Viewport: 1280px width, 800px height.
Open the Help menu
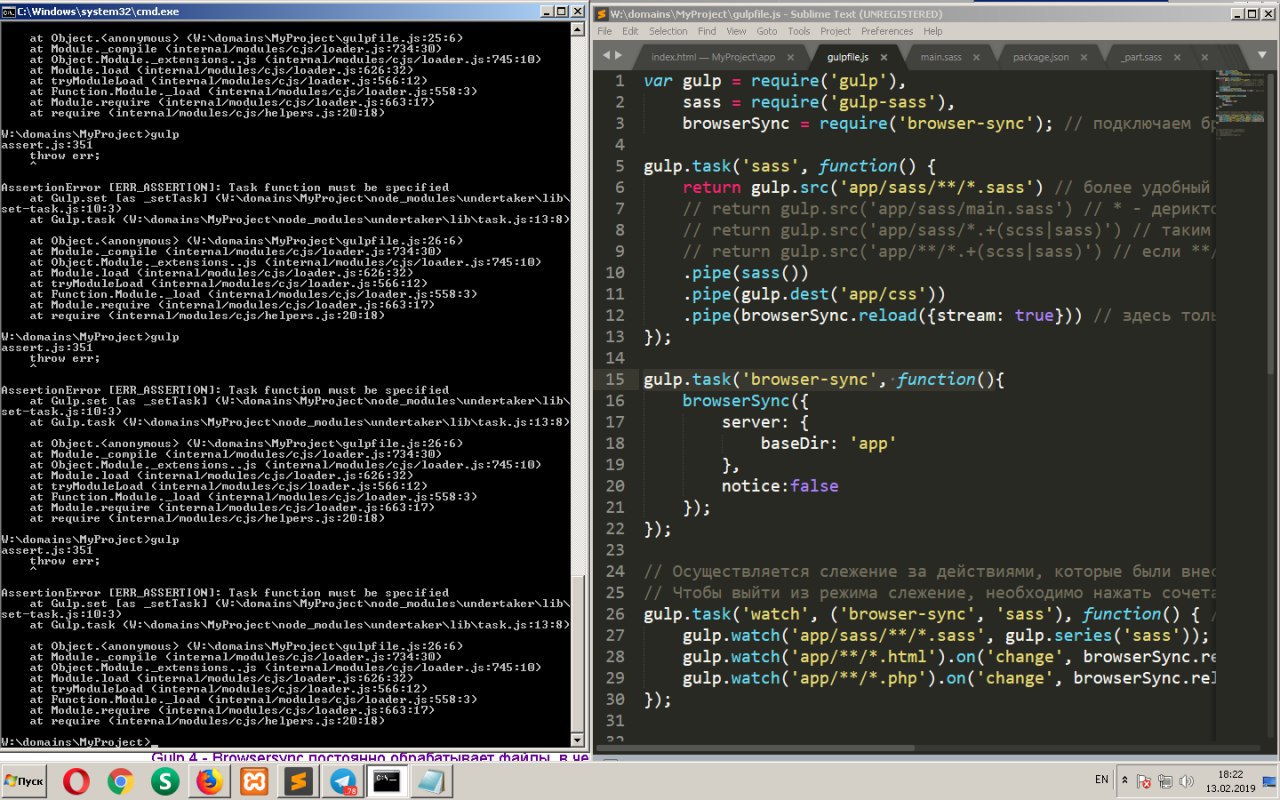tap(933, 31)
